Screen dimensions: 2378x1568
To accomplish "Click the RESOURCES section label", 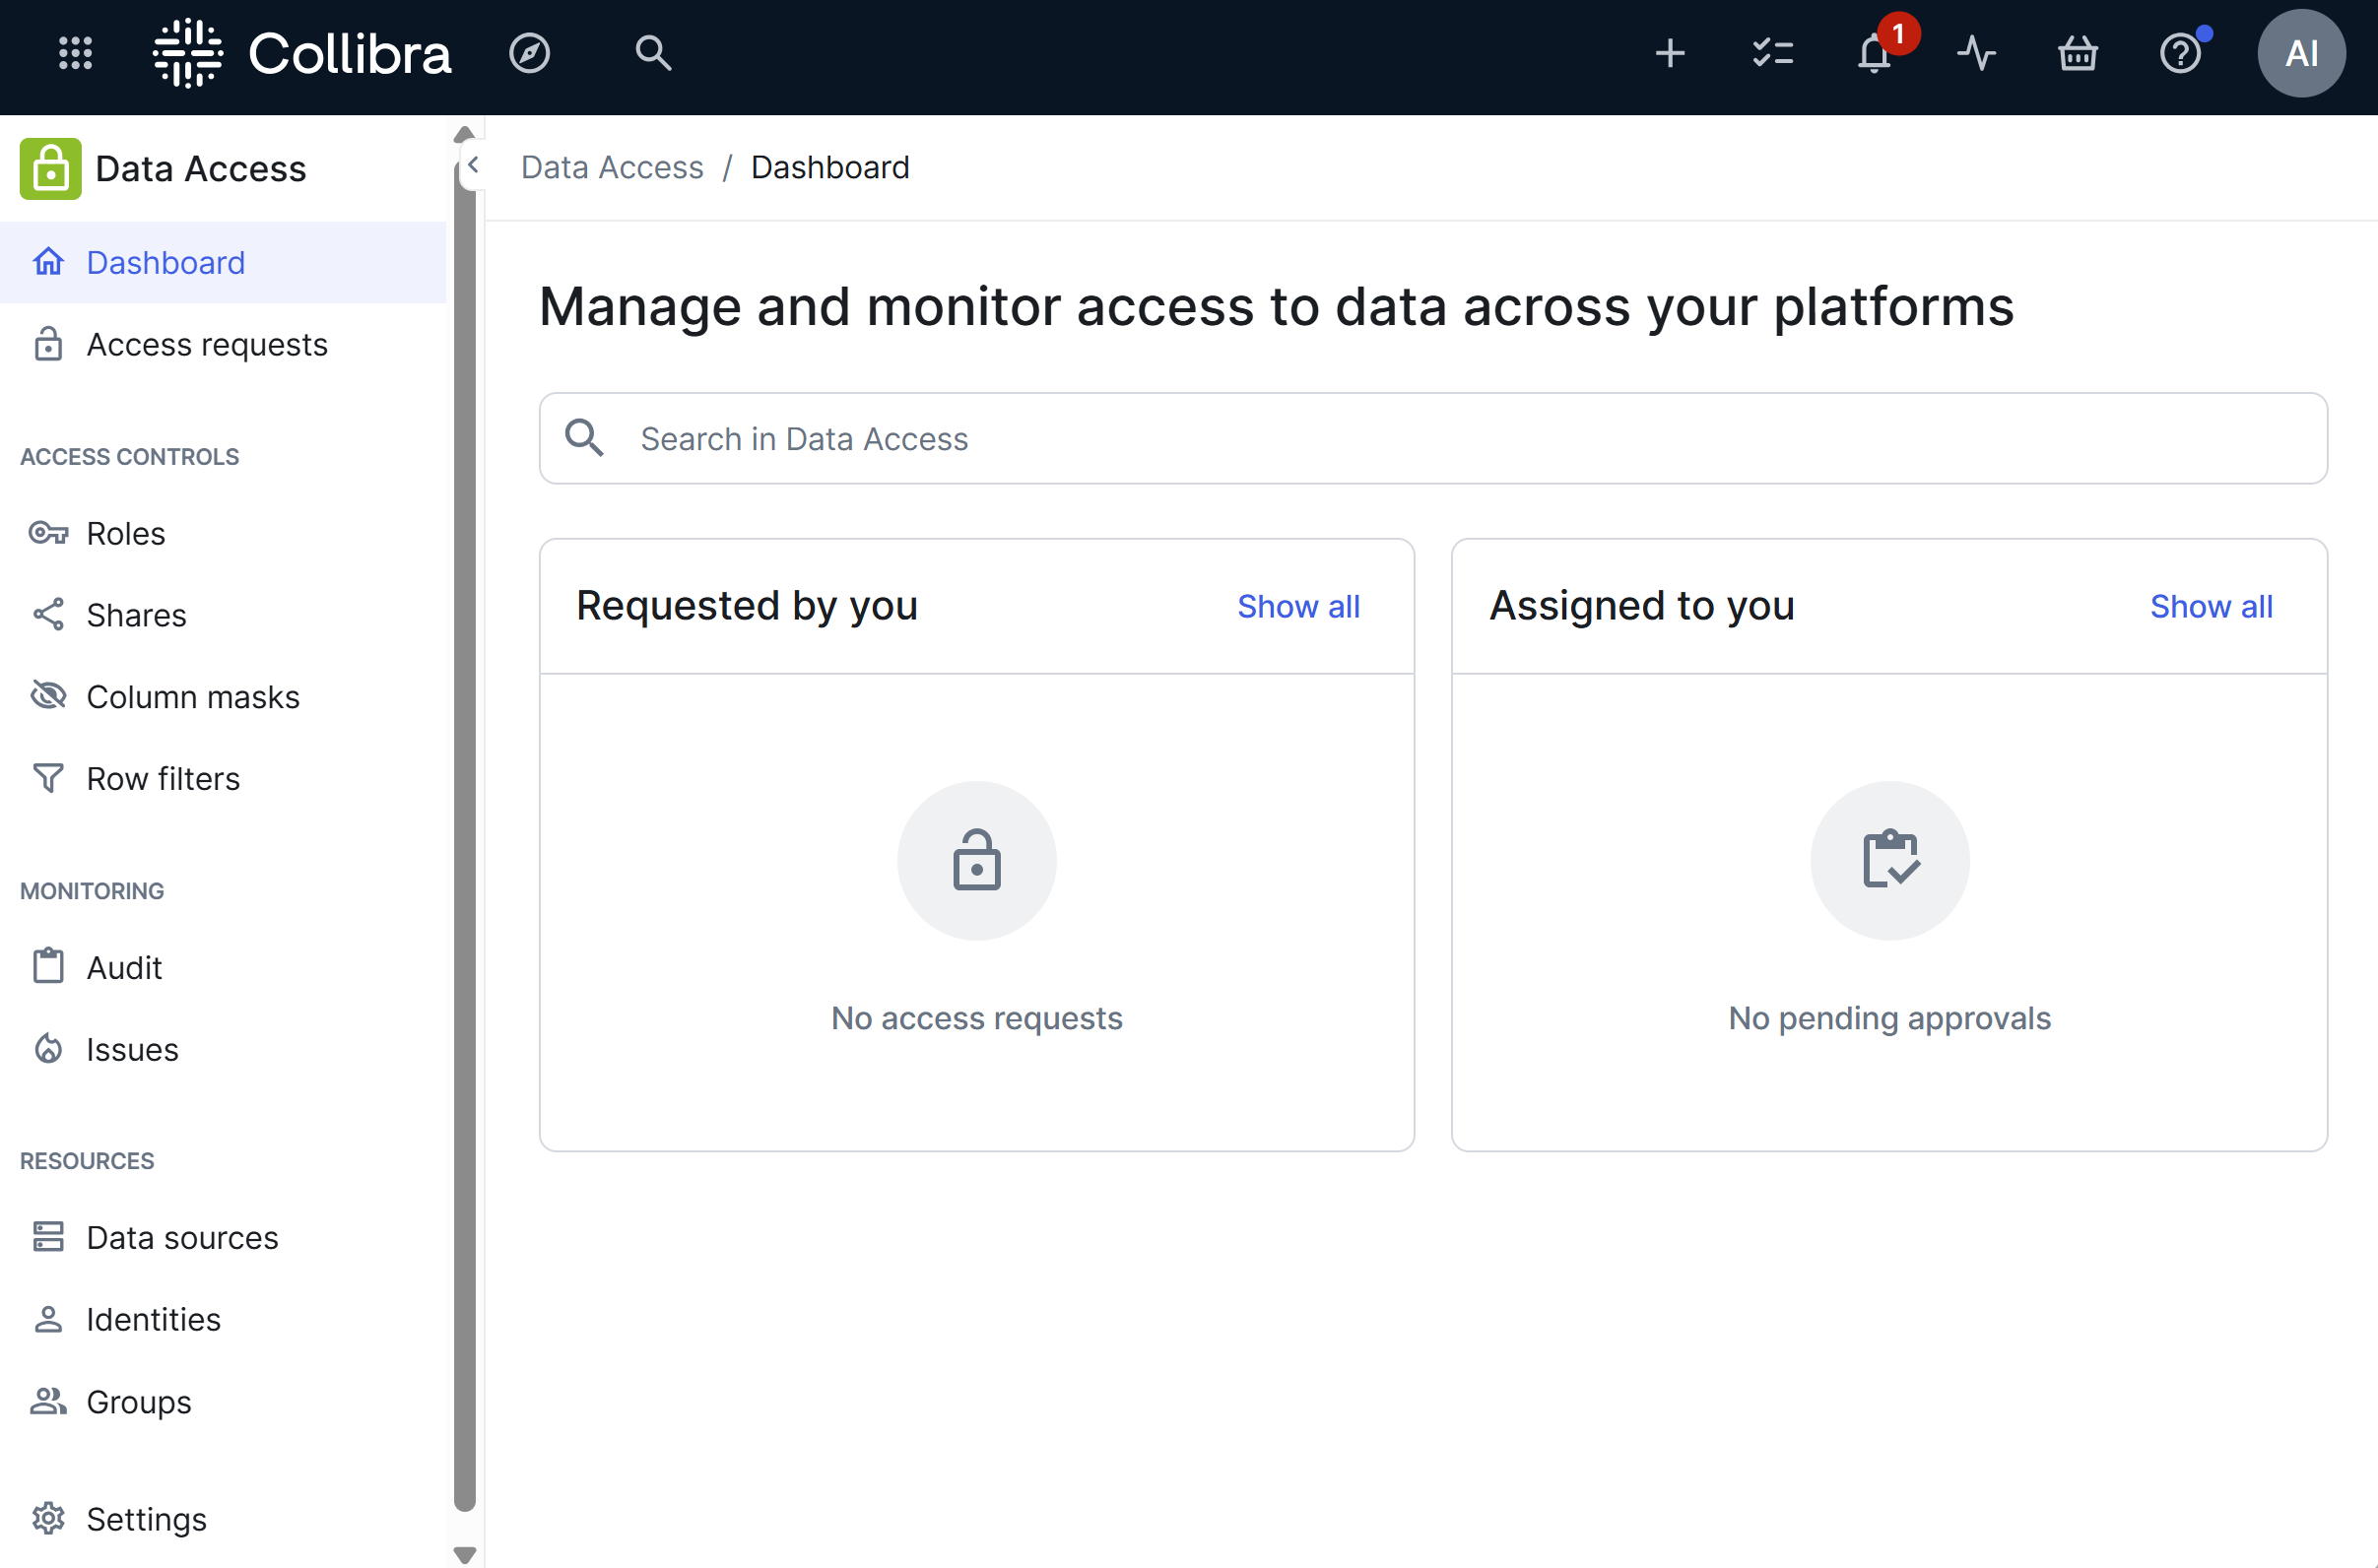I will 87,1161.
